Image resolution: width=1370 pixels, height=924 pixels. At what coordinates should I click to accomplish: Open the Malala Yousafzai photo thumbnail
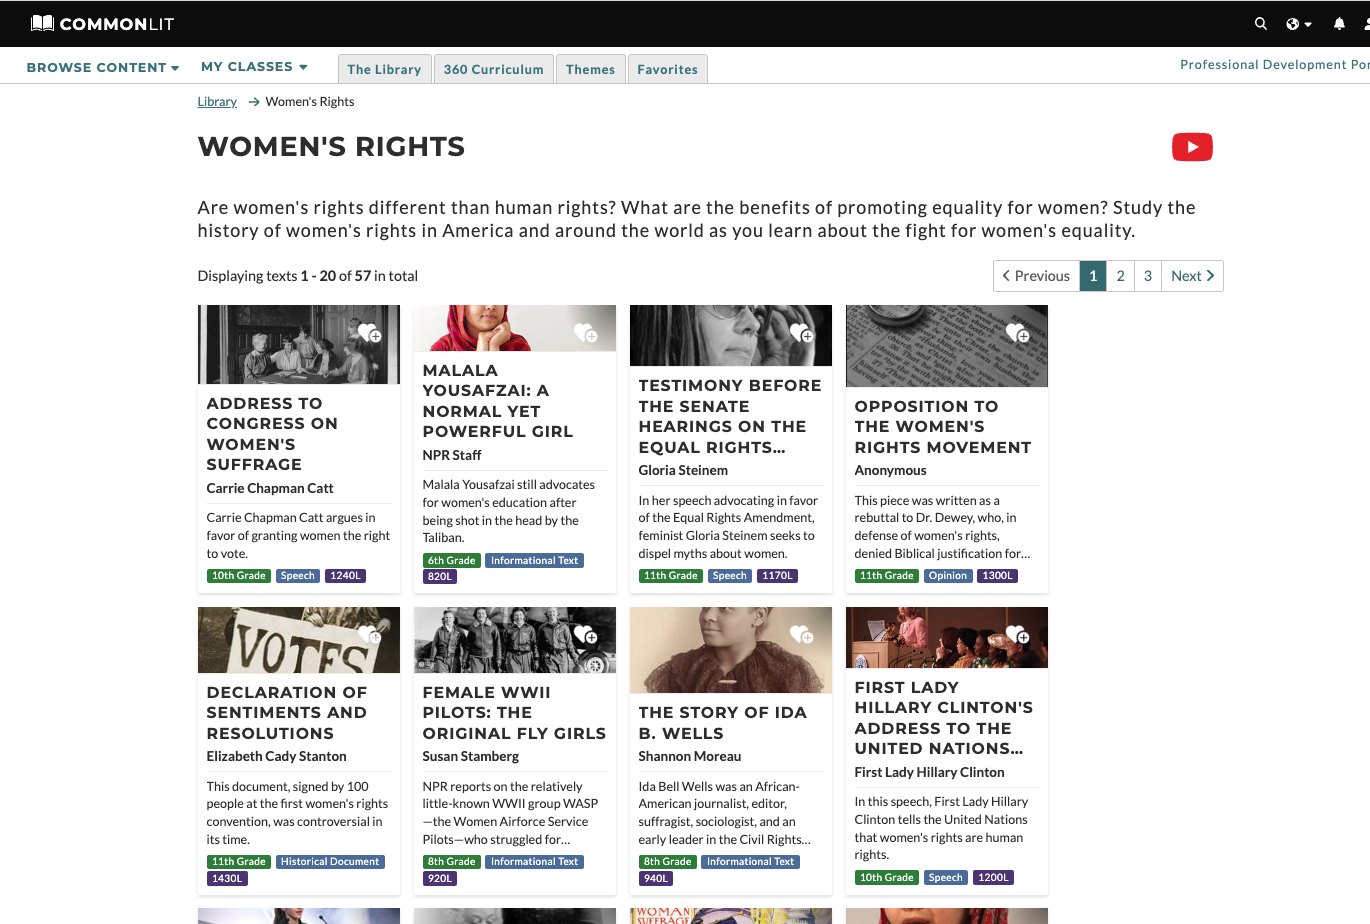pyautogui.click(x=515, y=328)
